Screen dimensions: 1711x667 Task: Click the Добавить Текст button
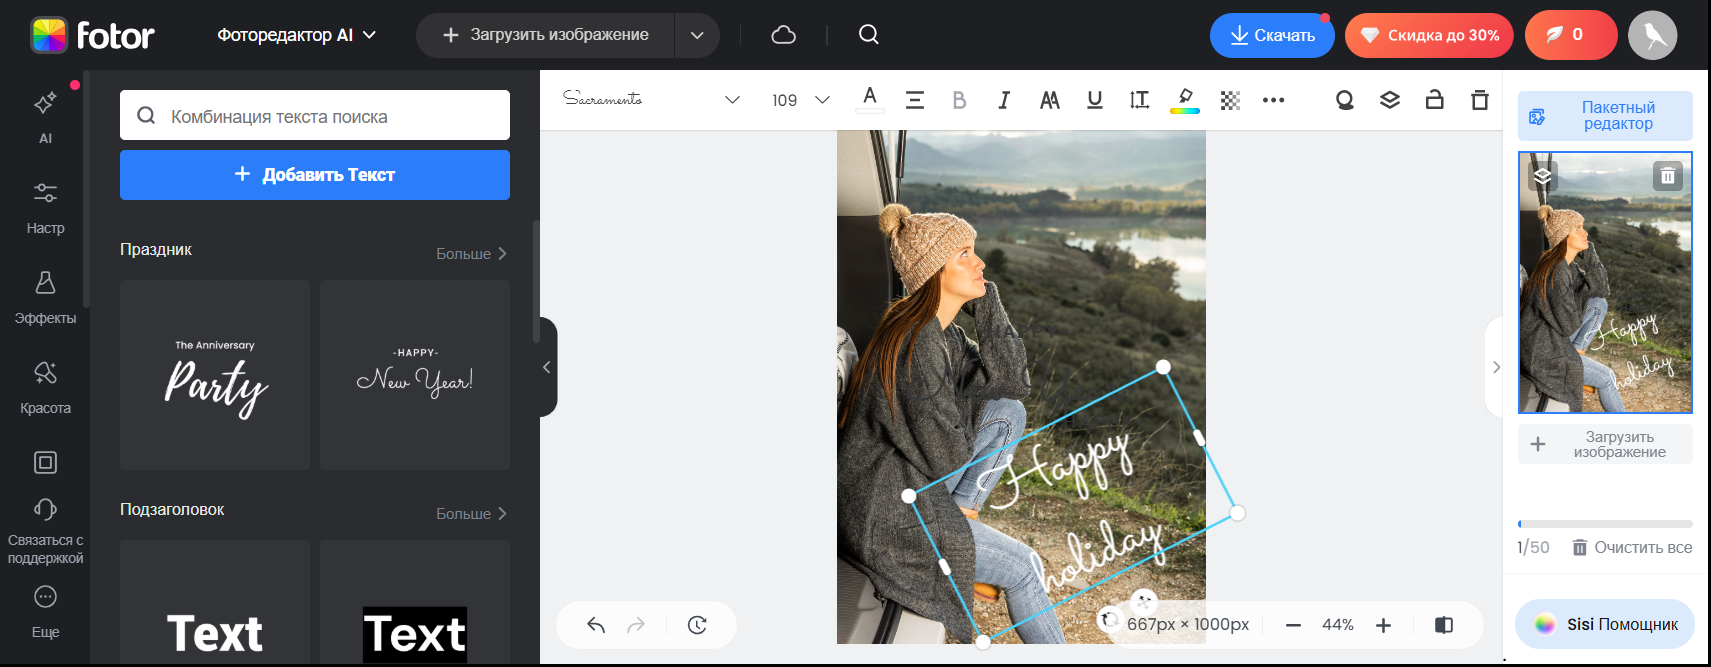(x=315, y=175)
